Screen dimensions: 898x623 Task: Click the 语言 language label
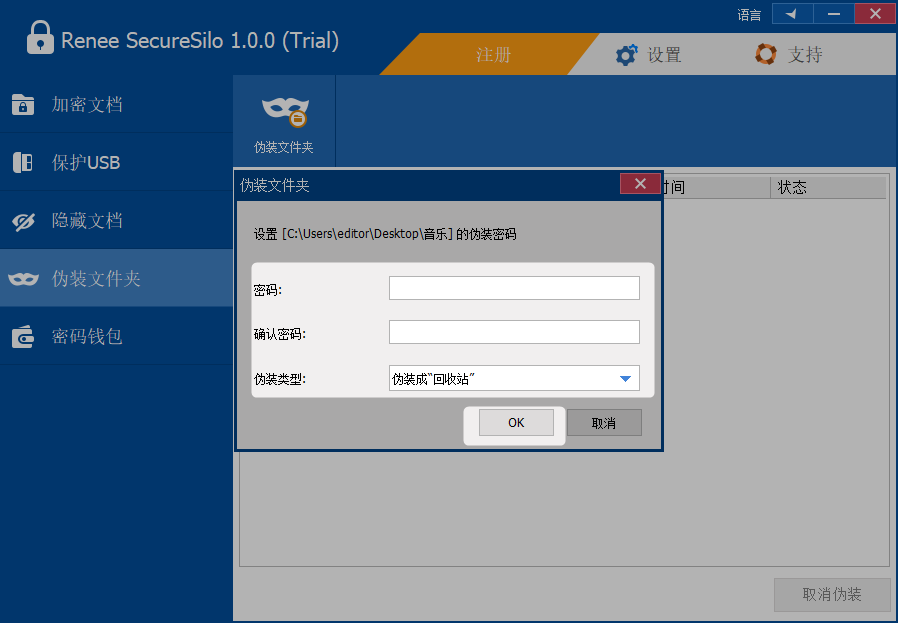pos(749,15)
